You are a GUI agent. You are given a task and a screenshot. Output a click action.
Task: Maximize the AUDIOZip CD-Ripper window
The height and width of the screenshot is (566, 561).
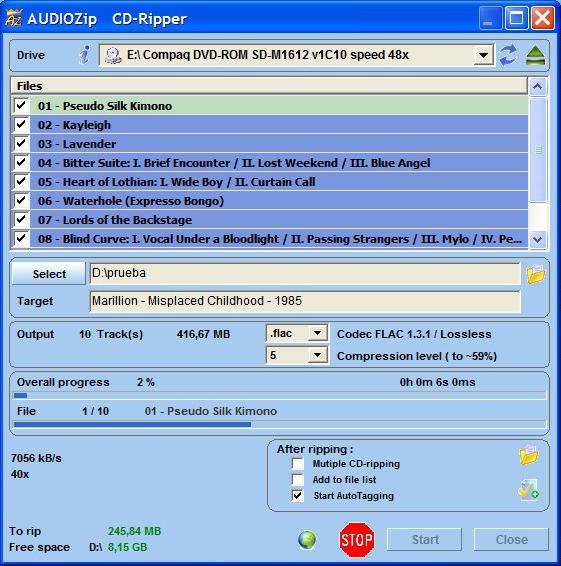(516, 18)
